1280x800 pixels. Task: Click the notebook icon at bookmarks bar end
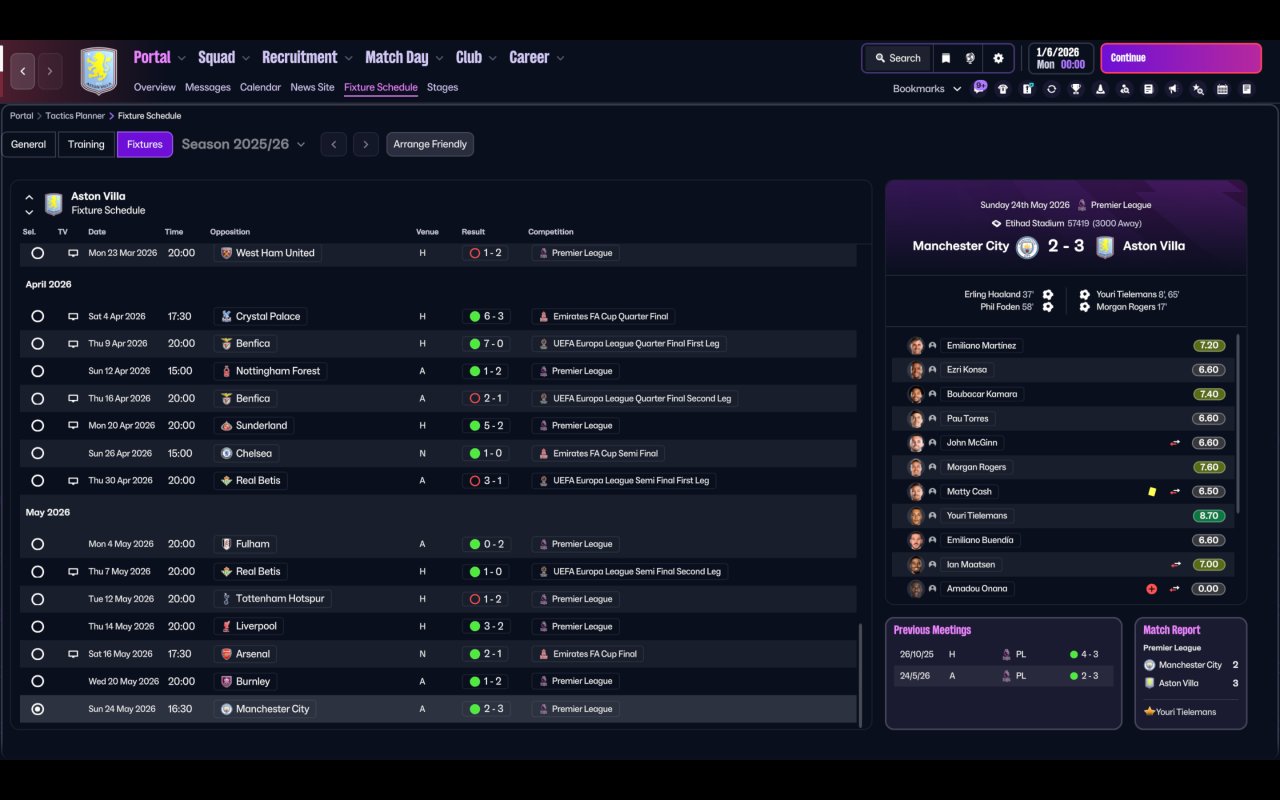pos(1246,89)
